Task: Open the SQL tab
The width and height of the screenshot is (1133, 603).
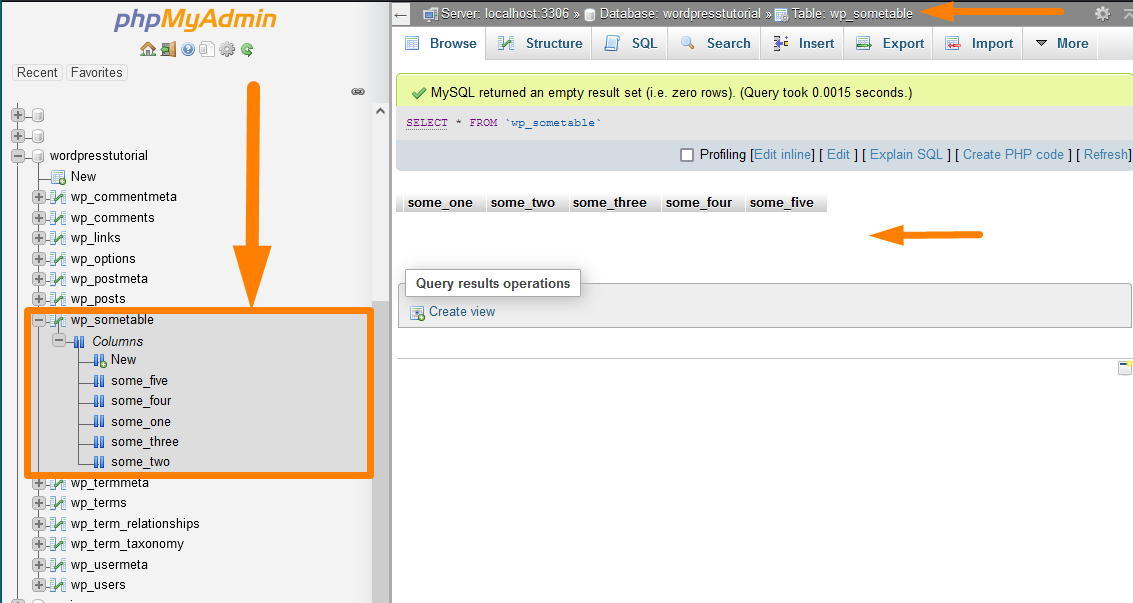Action: click(631, 43)
